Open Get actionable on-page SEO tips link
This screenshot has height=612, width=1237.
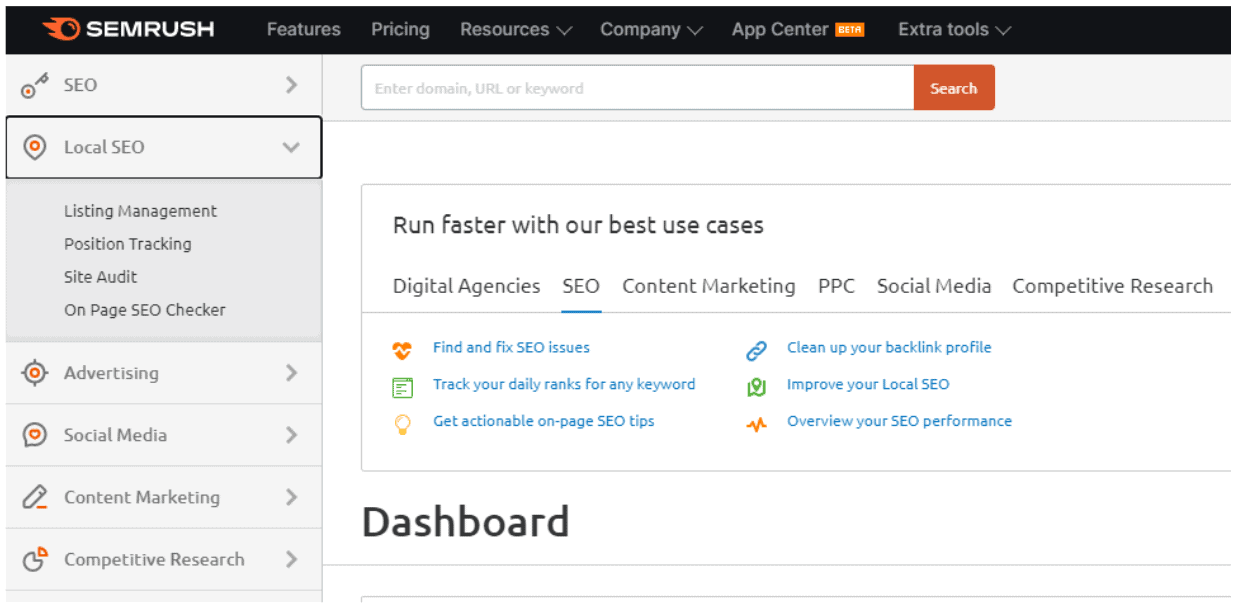point(544,421)
